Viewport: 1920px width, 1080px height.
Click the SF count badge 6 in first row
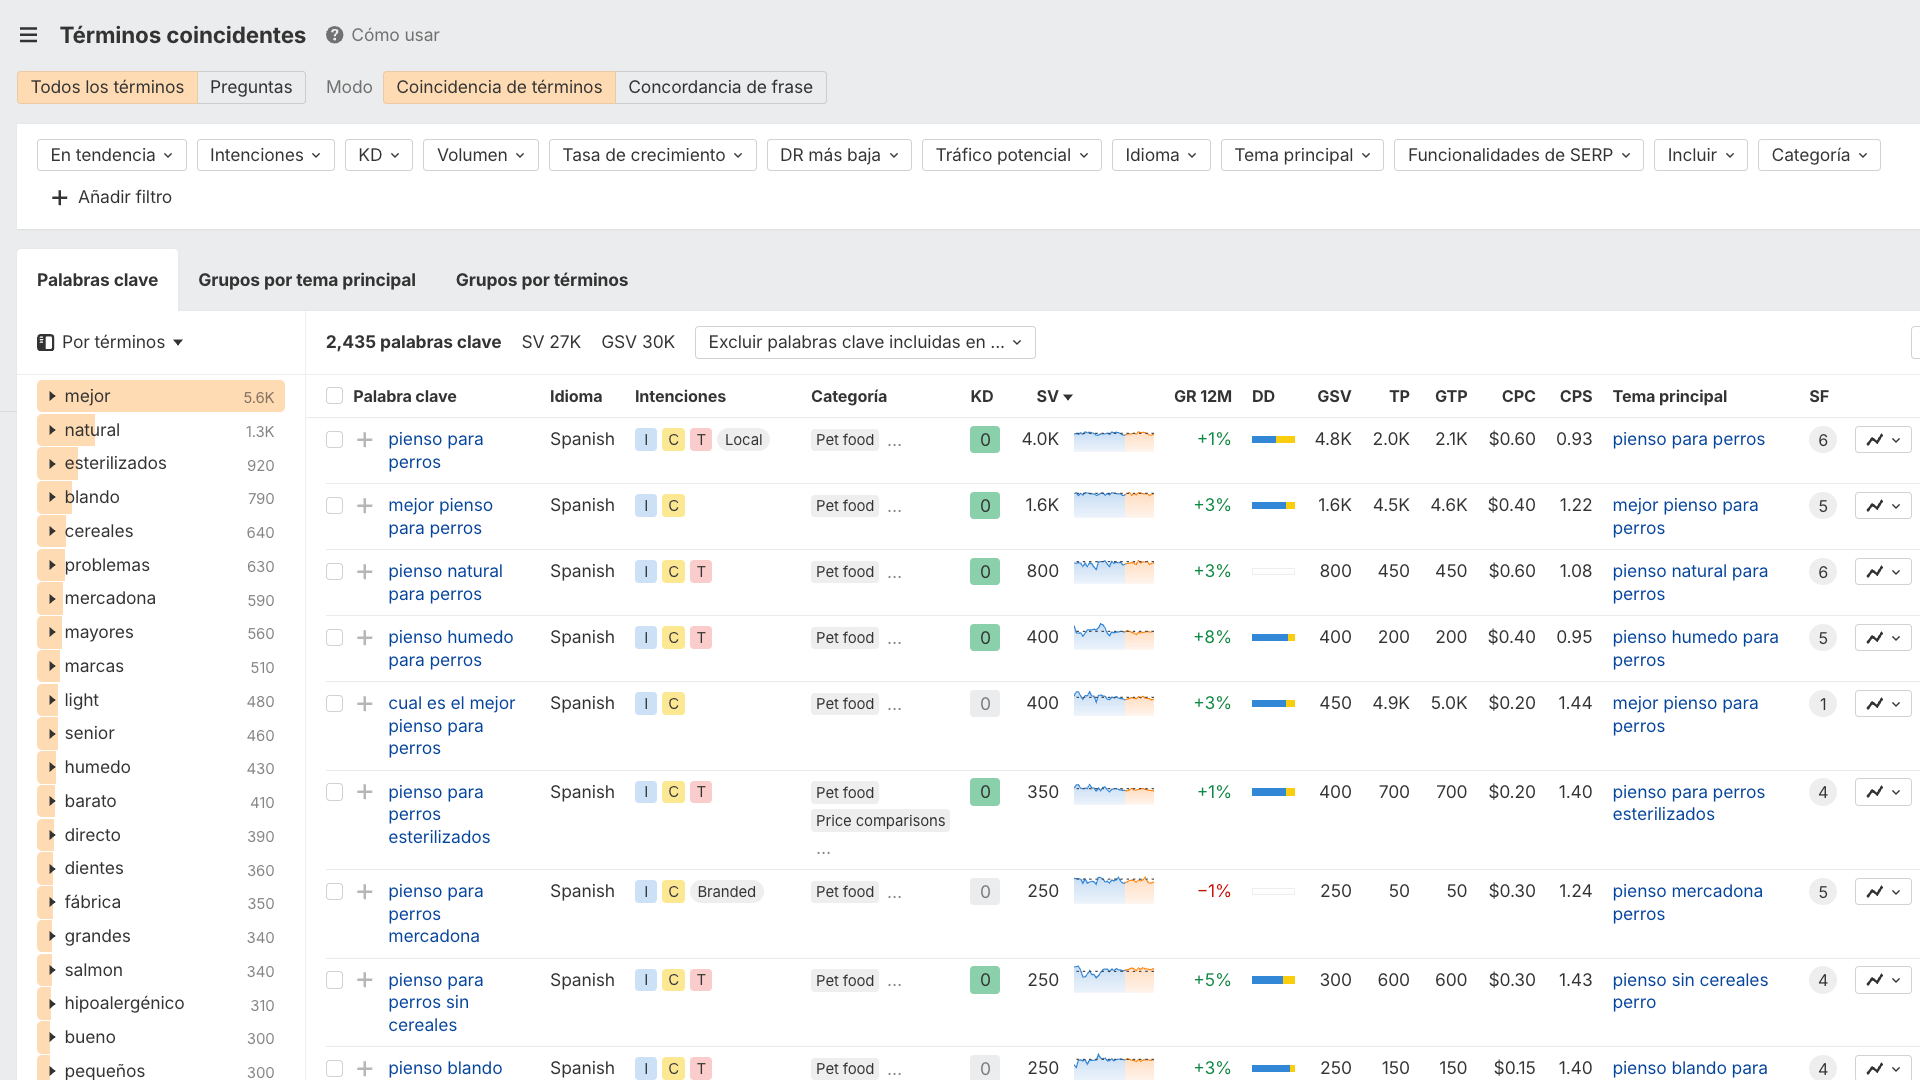pos(1822,440)
